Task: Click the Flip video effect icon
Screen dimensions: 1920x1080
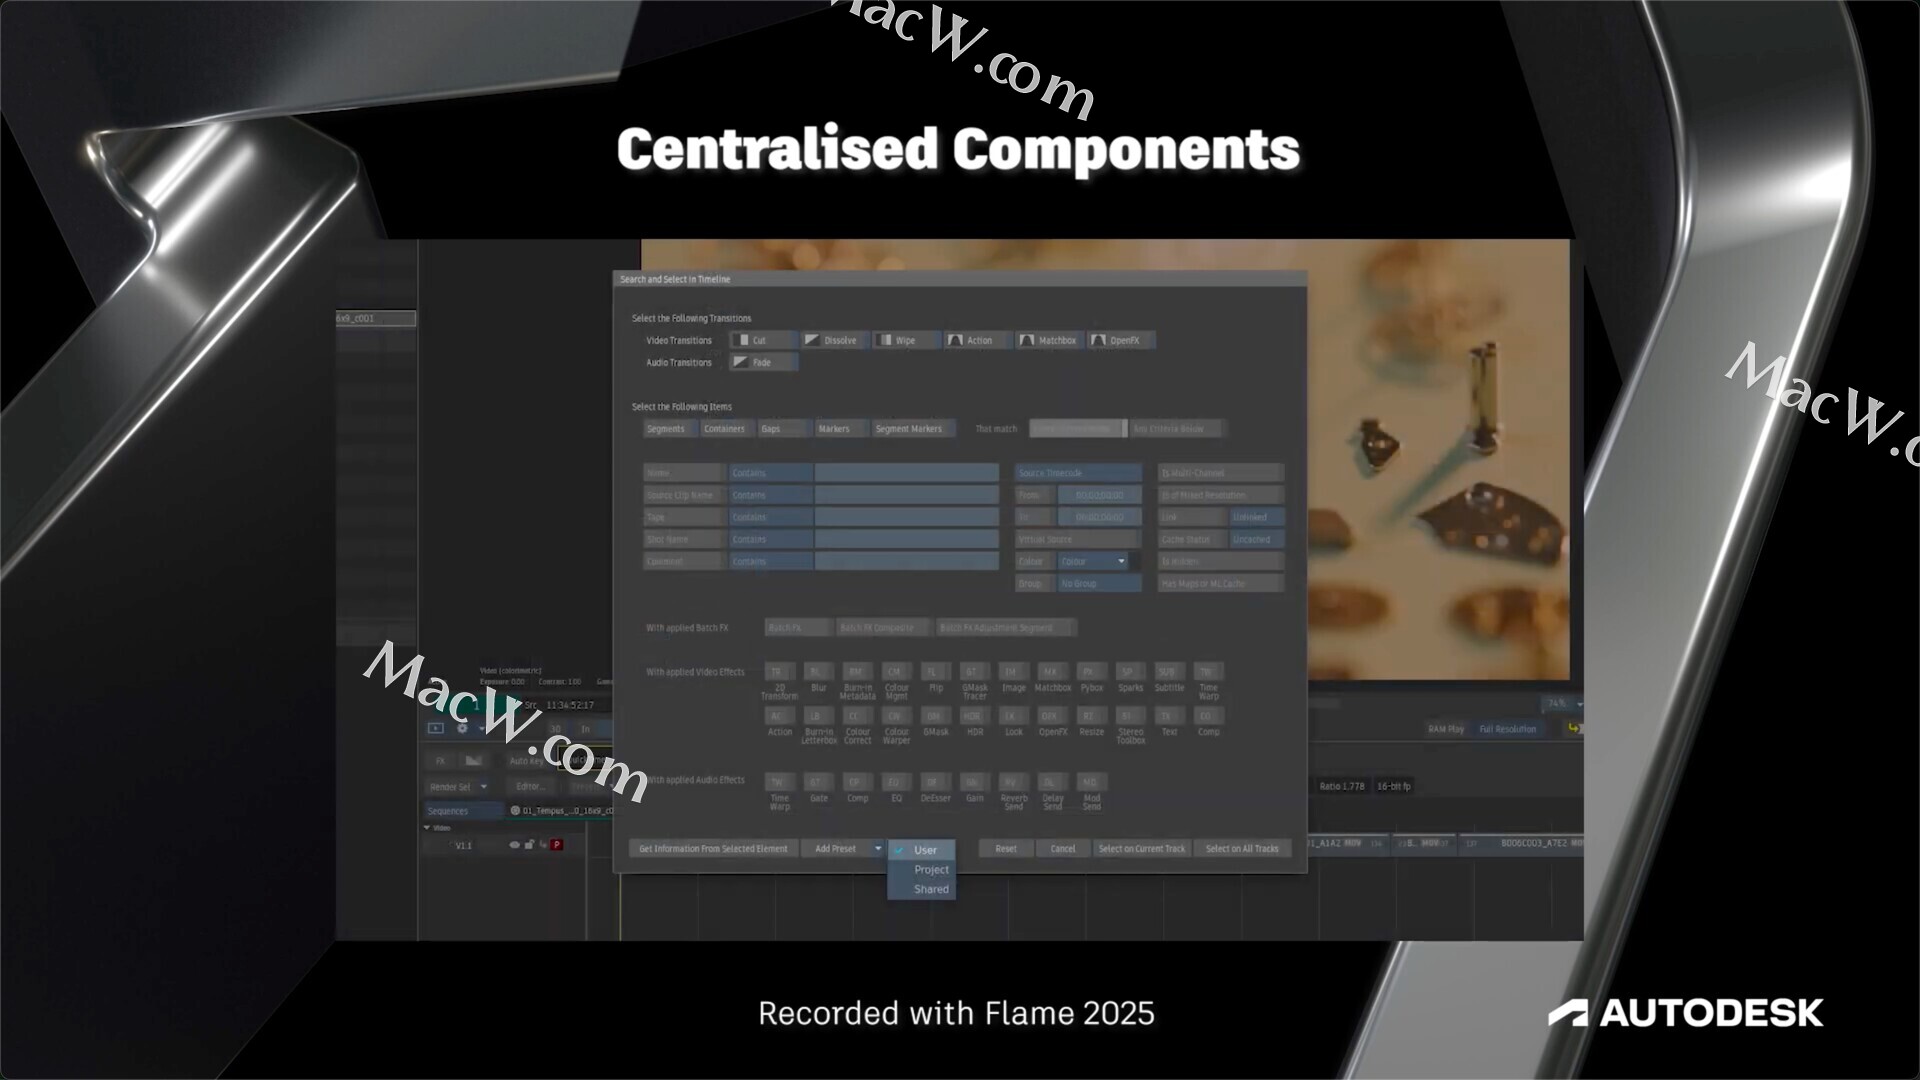Action: pos(934,672)
